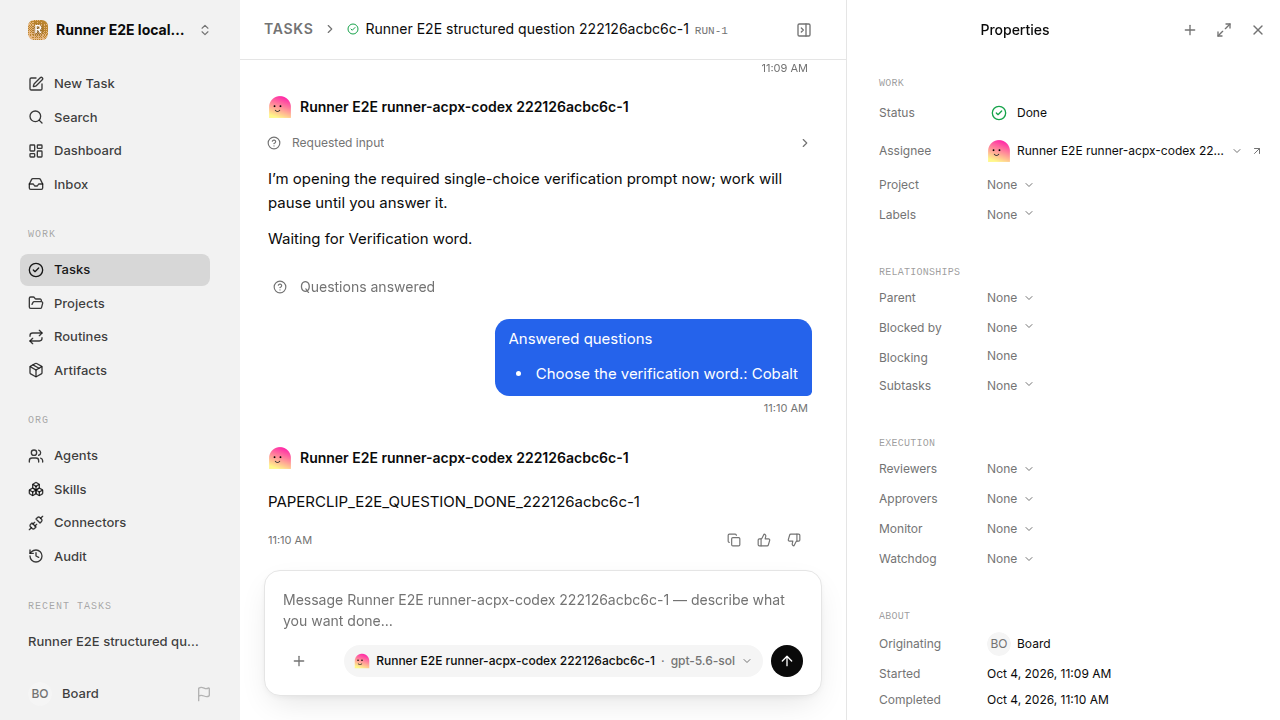This screenshot has width=1280, height=720.
Task: Click the Connectors plug icon
Action: (x=36, y=523)
